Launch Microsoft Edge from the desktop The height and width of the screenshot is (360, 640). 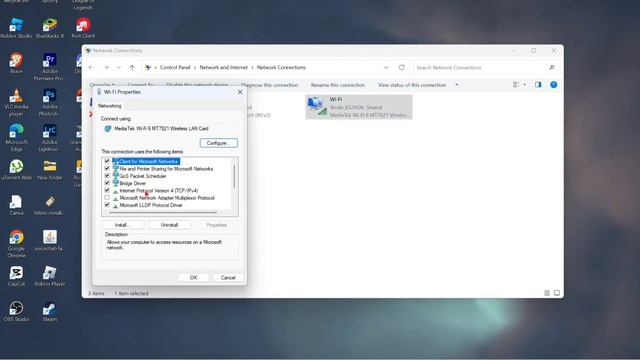tap(16, 138)
